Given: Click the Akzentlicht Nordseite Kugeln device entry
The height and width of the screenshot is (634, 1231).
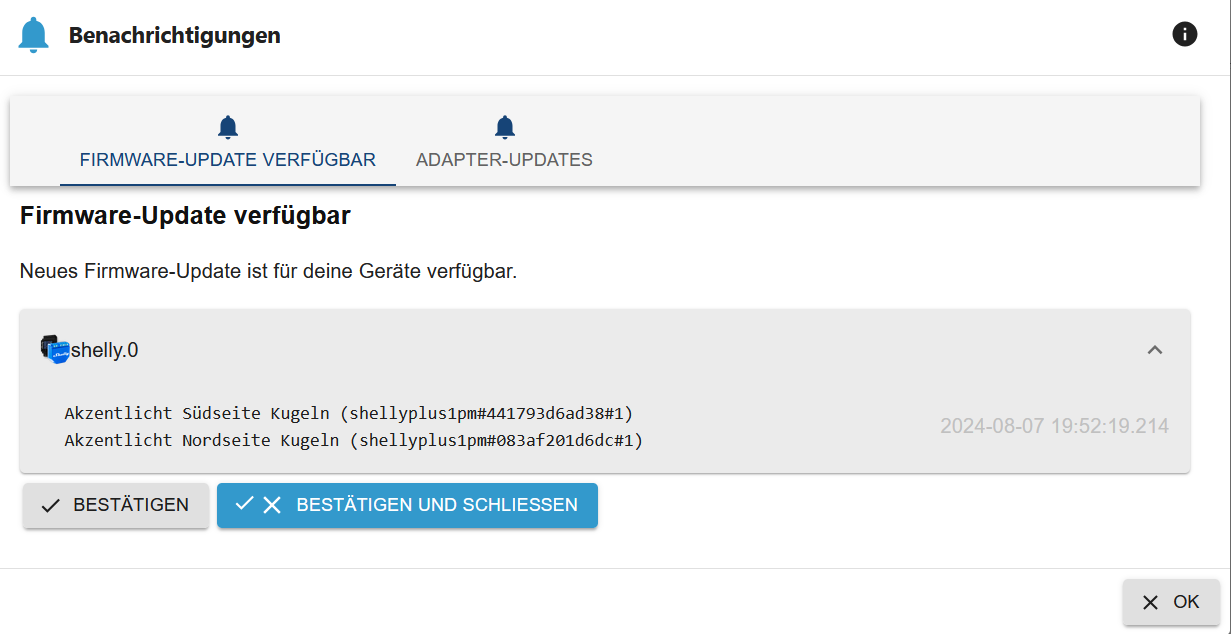Looking at the screenshot, I should 353,440.
